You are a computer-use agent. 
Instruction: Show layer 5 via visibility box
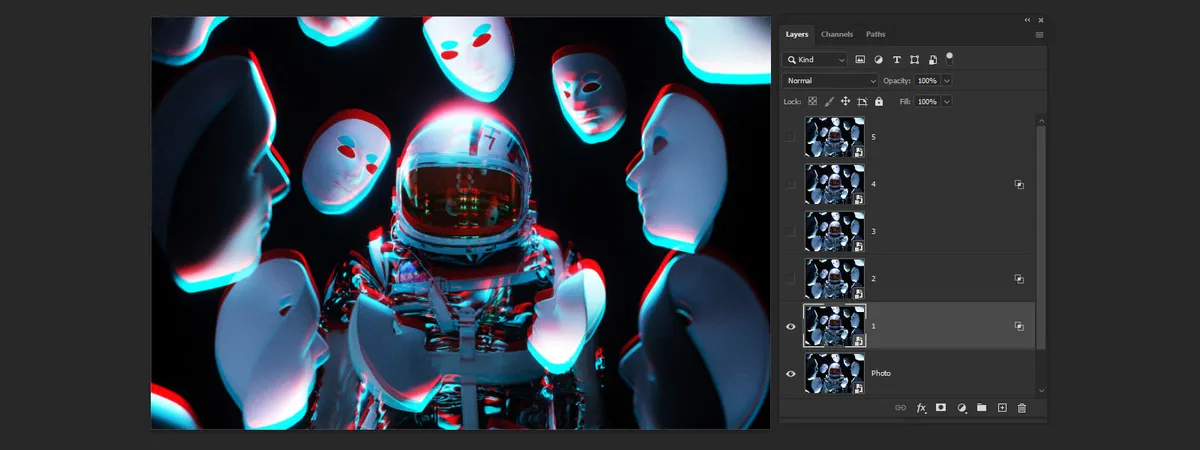(x=791, y=137)
